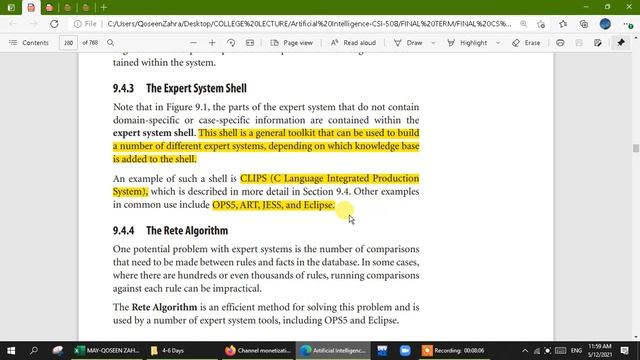Viewport: 640px width, 360px height.
Task: Switch to the second browser tab
Action: 50,7
